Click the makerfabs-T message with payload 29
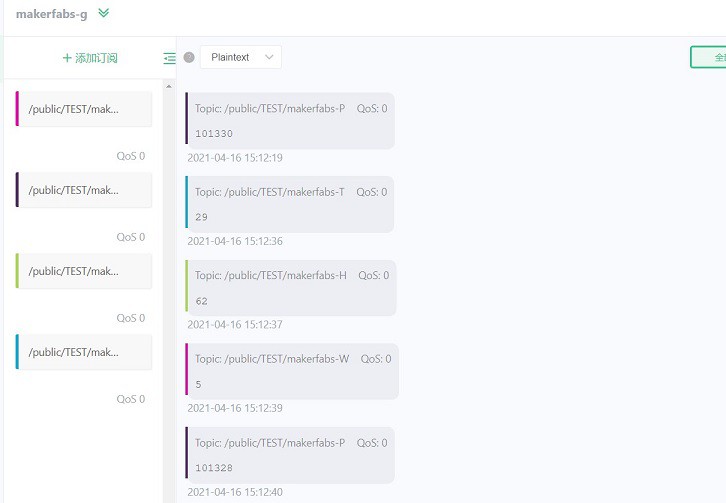Viewport: 726px width, 503px height. click(x=290, y=204)
